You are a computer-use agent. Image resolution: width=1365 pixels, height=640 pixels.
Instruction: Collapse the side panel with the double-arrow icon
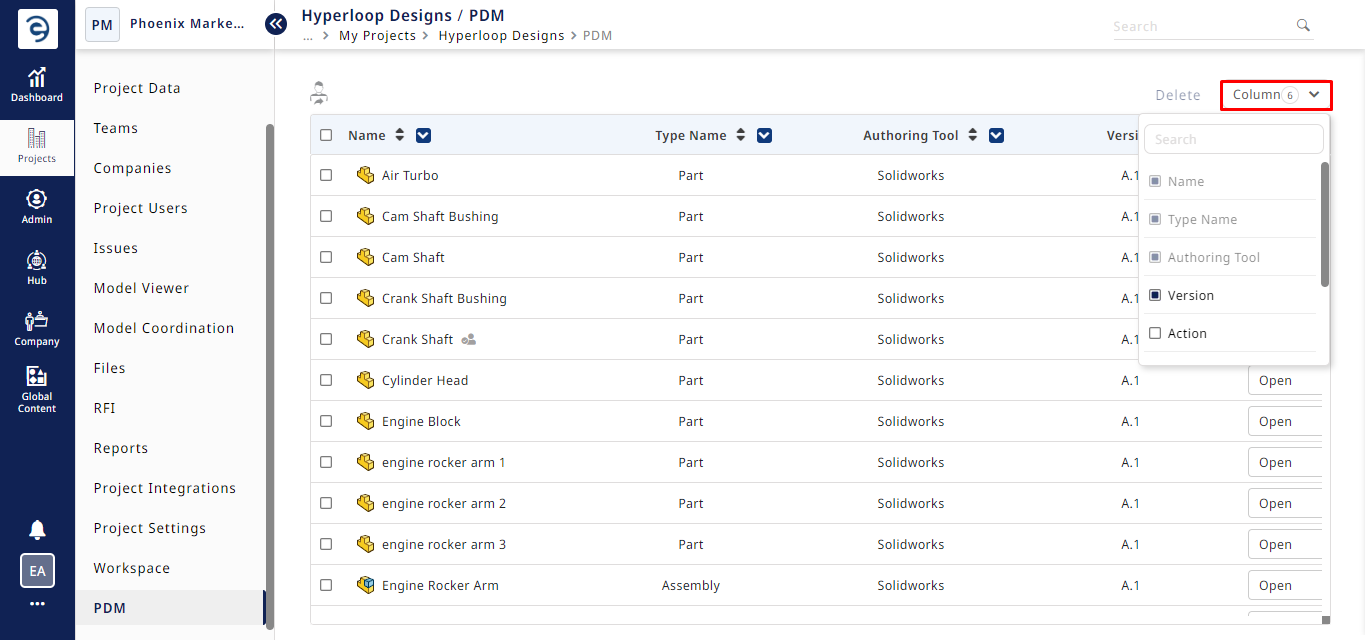pos(276,23)
